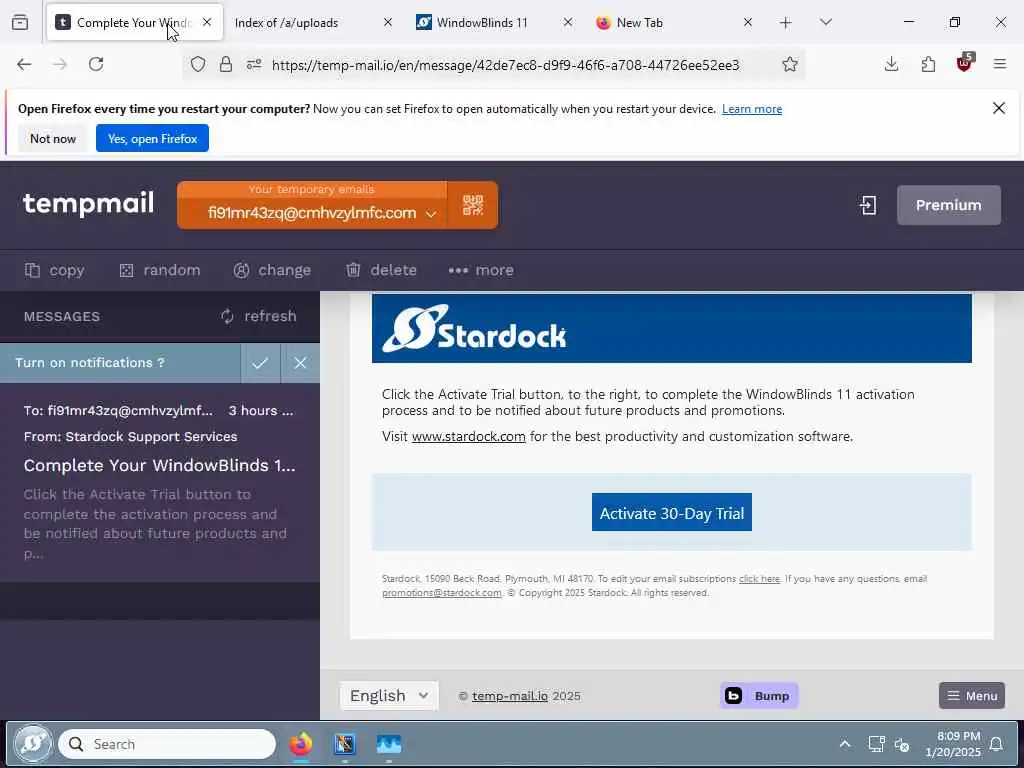Bookmark this page with the star icon
The height and width of the screenshot is (768, 1024).
pyautogui.click(x=790, y=64)
